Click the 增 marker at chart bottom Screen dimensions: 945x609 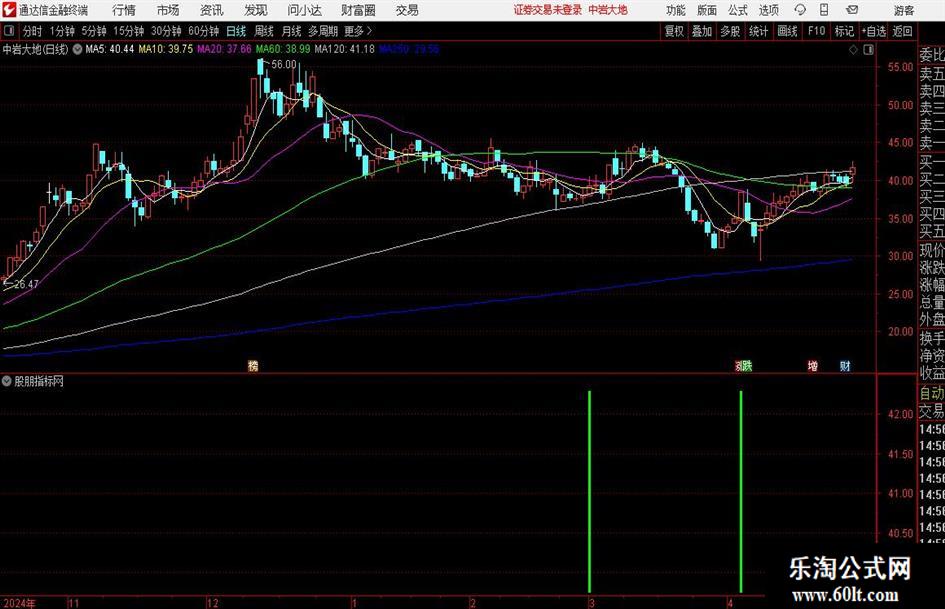click(813, 365)
